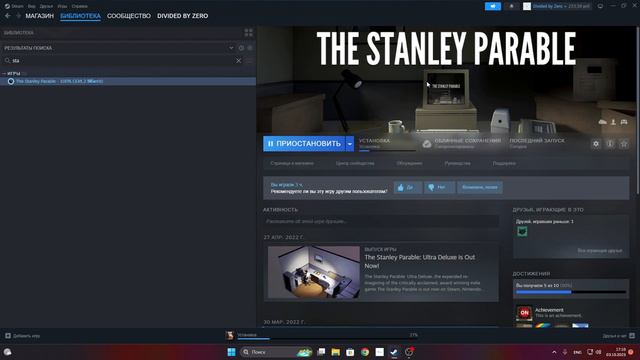Click the controller support icon on banner

pyautogui.click(x=624, y=122)
